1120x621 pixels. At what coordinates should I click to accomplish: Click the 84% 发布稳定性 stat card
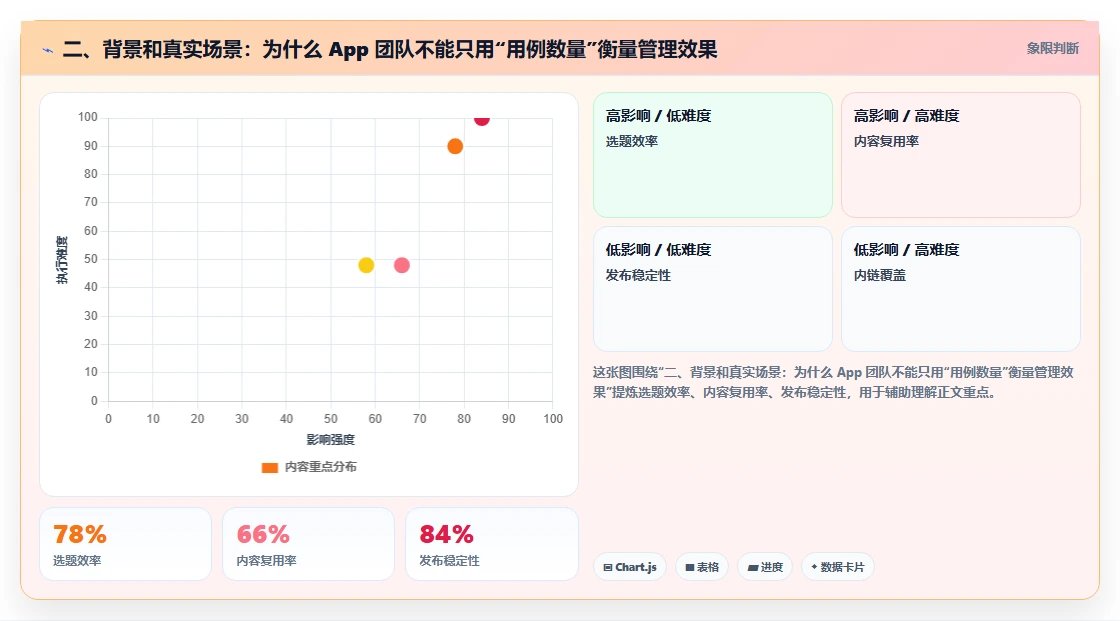point(491,544)
